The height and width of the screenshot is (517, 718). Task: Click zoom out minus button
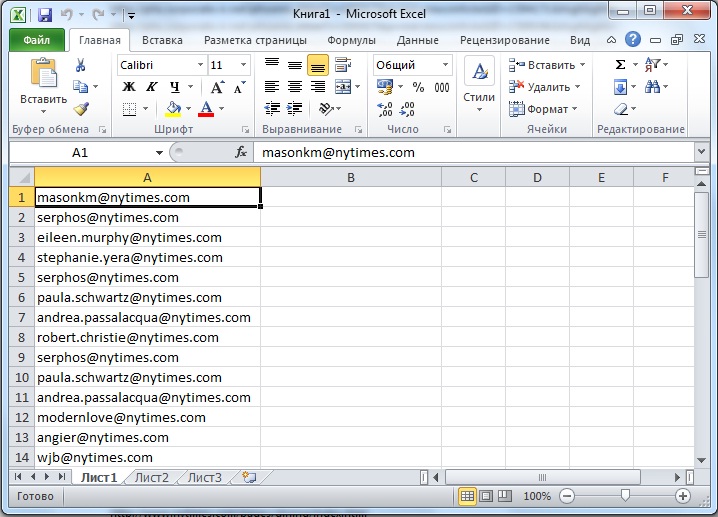click(567, 496)
